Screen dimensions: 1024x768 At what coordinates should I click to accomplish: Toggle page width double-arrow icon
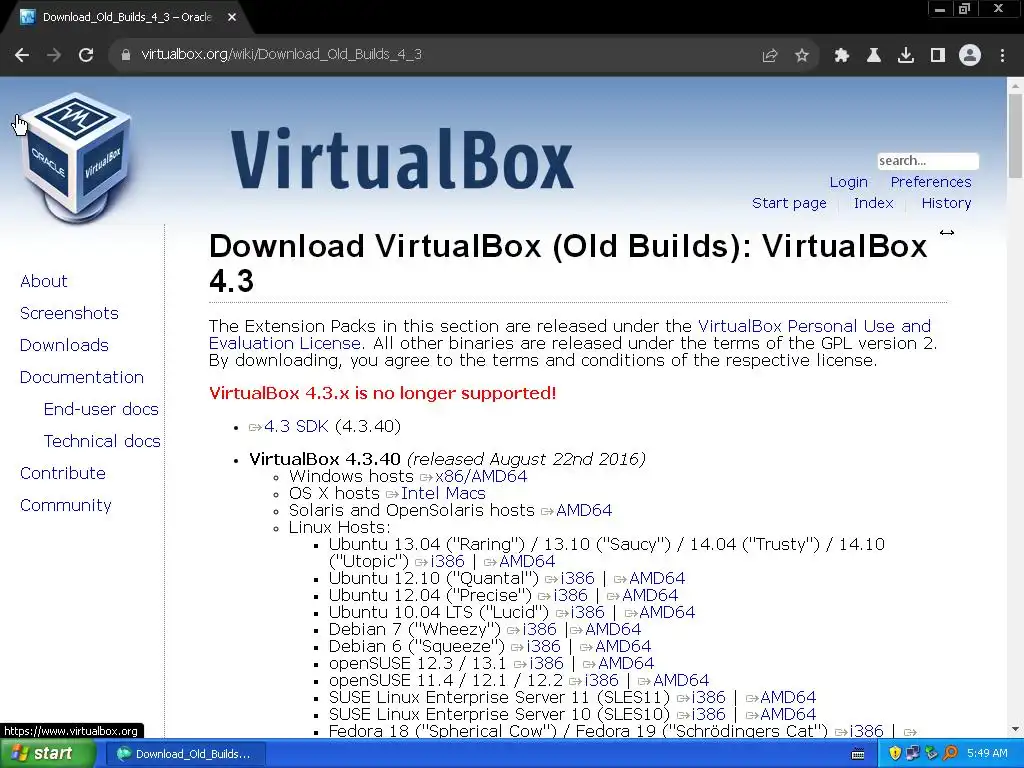pyautogui.click(x=946, y=232)
